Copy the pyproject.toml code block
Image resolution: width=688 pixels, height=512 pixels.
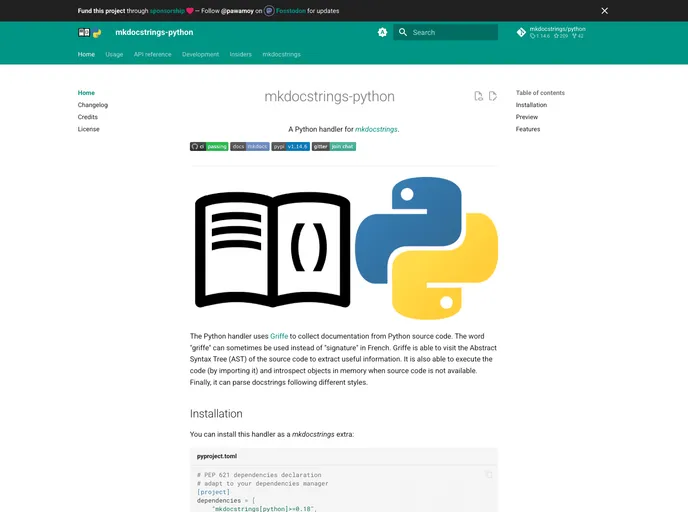click(489, 475)
